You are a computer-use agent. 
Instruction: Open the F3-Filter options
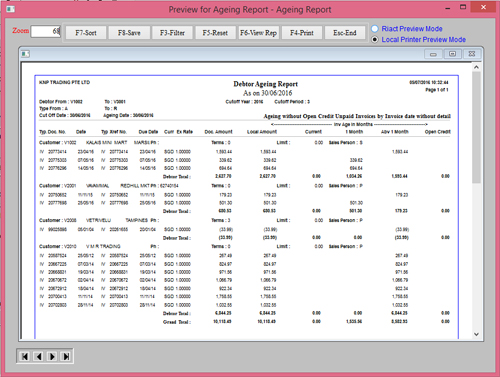172,33
